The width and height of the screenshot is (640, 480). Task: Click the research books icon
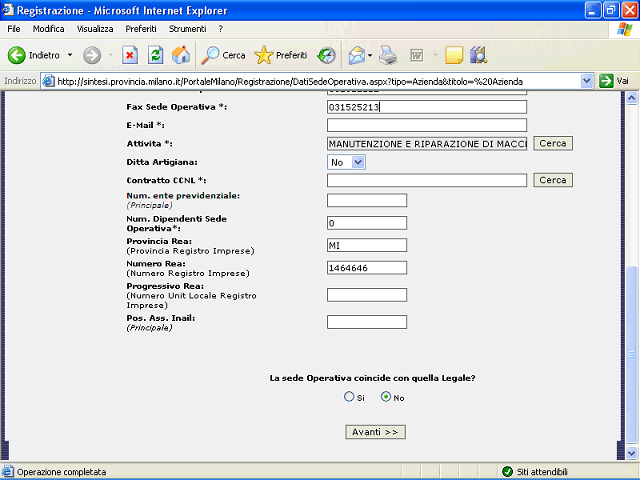pos(478,55)
